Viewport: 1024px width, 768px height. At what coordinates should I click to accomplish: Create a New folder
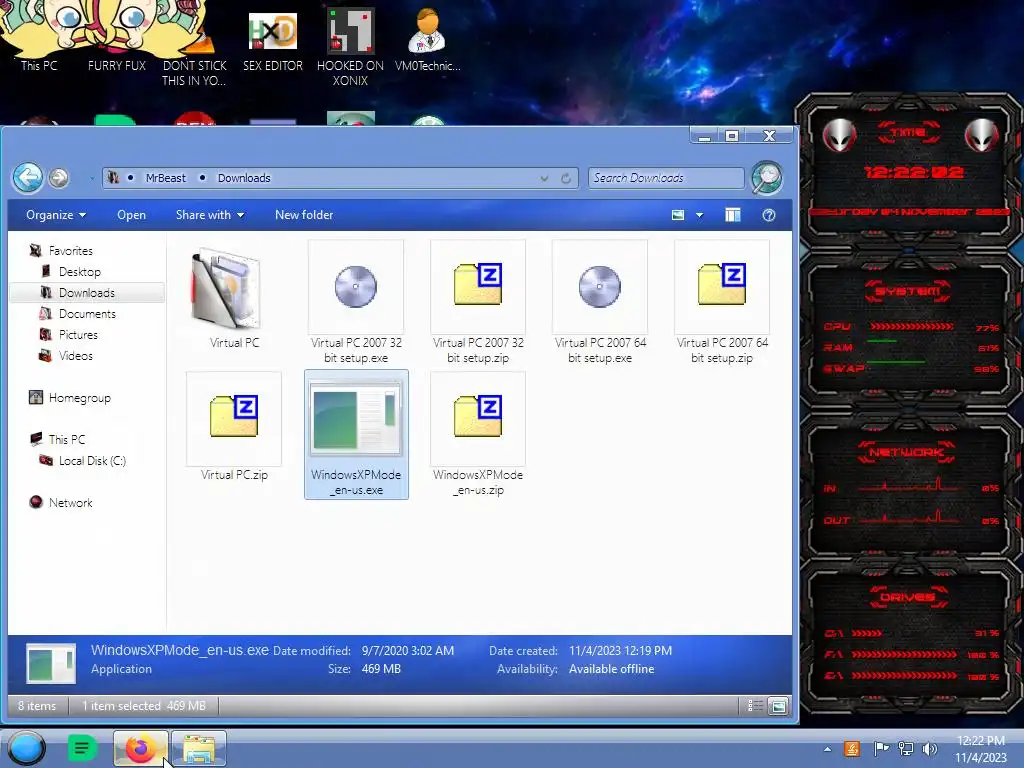pyautogui.click(x=304, y=215)
